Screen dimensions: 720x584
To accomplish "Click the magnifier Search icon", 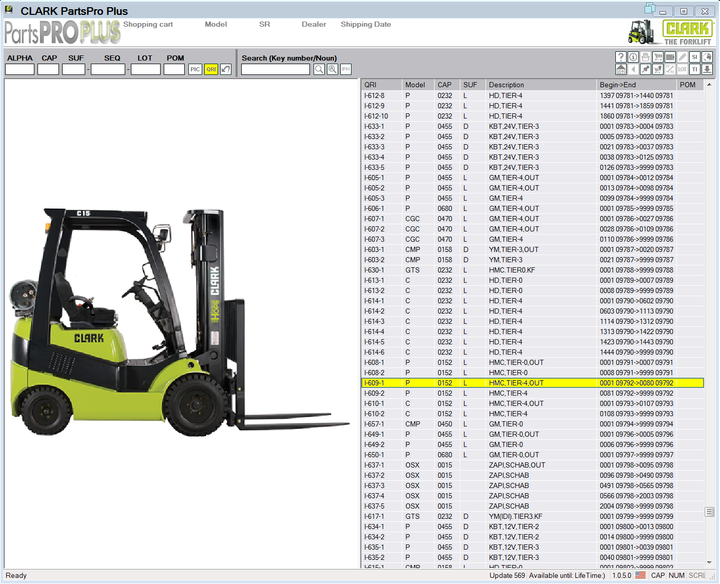I will (319, 69).
